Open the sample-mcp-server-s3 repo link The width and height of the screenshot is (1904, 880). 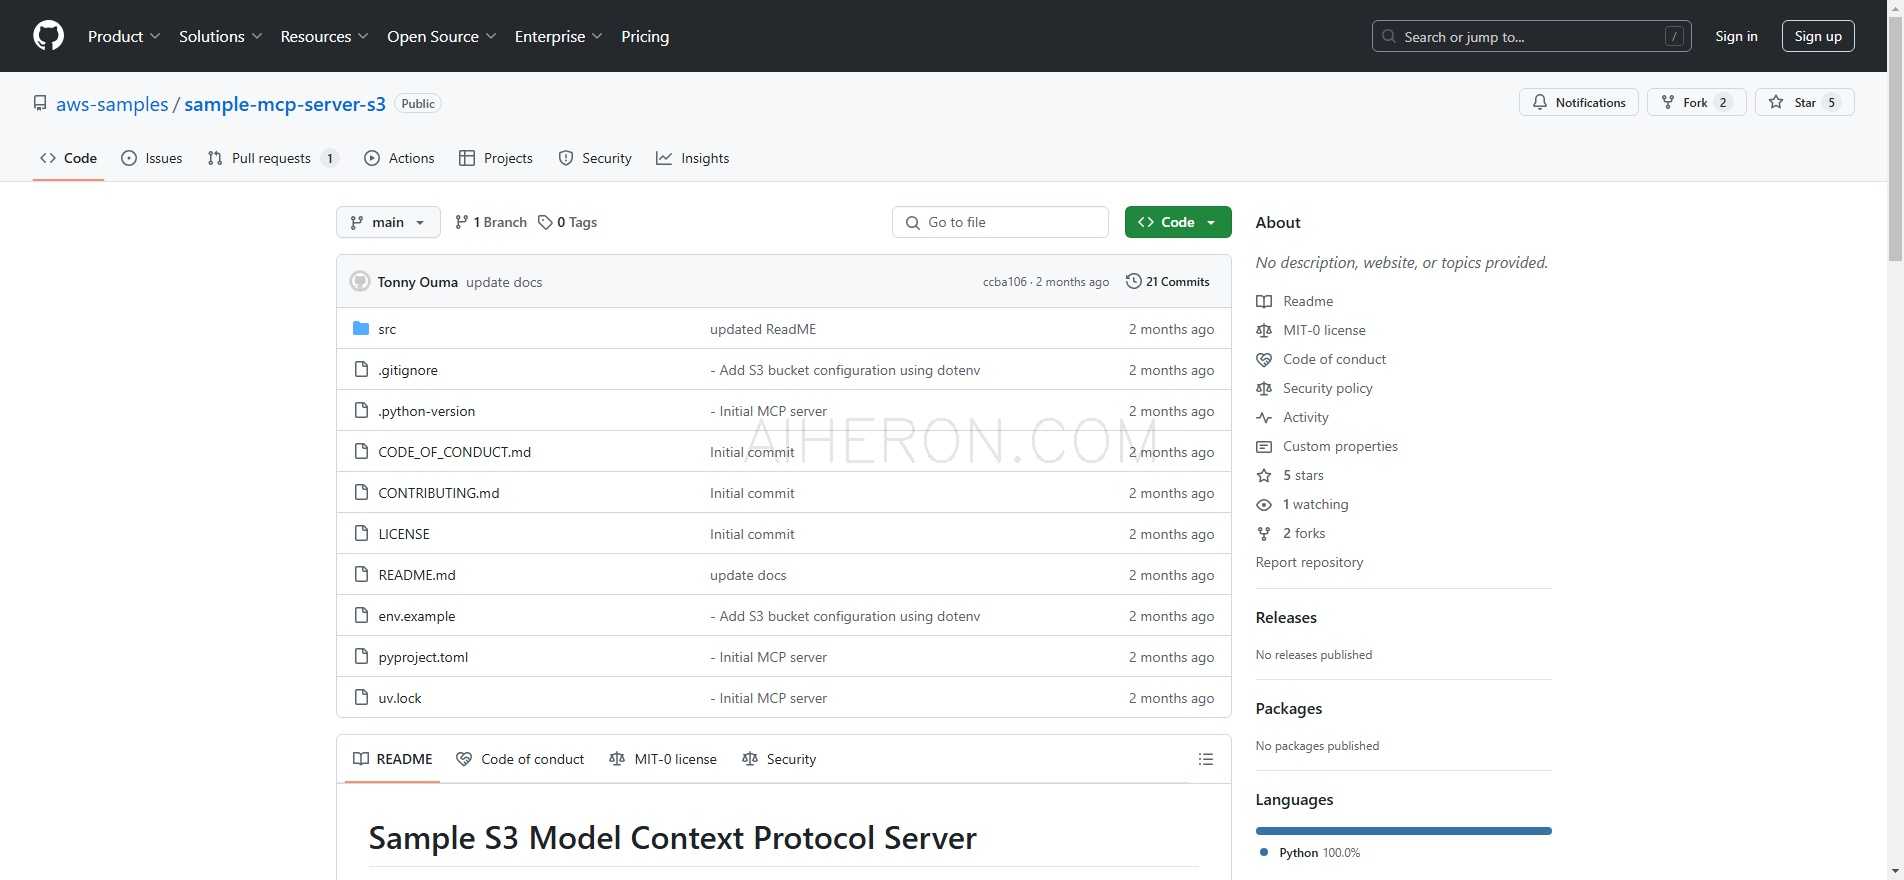285,104
